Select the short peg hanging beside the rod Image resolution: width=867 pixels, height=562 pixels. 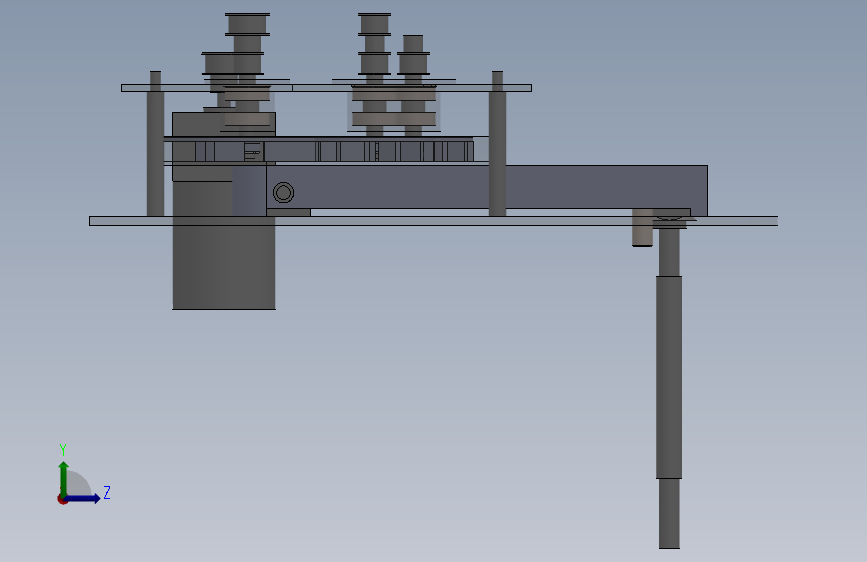(x=642, y=228)
